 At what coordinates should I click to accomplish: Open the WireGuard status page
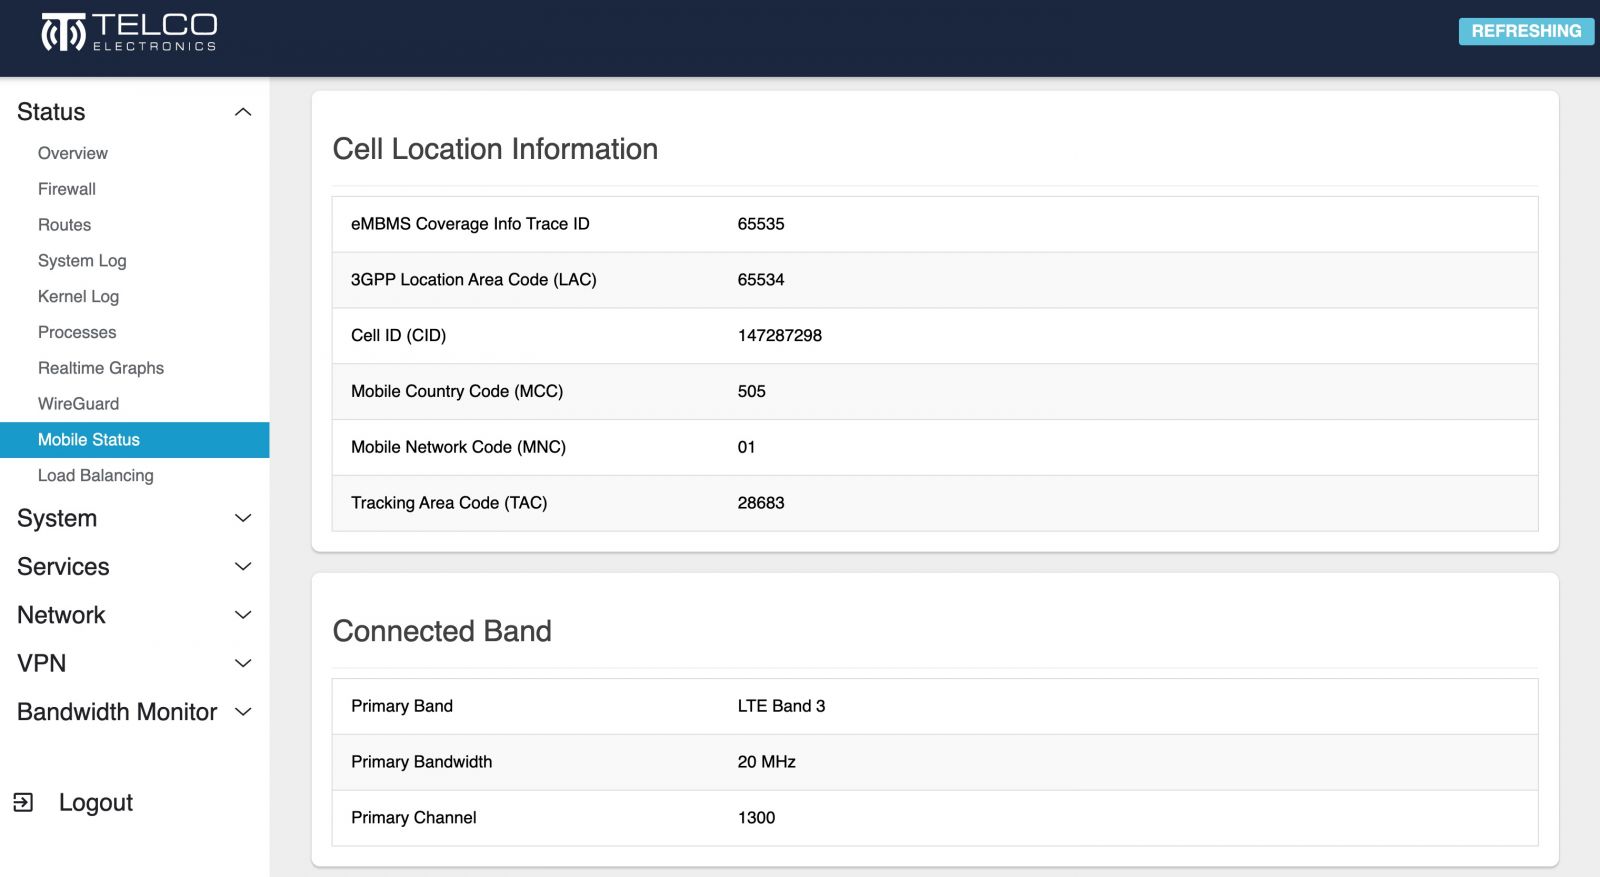point(78,404)
